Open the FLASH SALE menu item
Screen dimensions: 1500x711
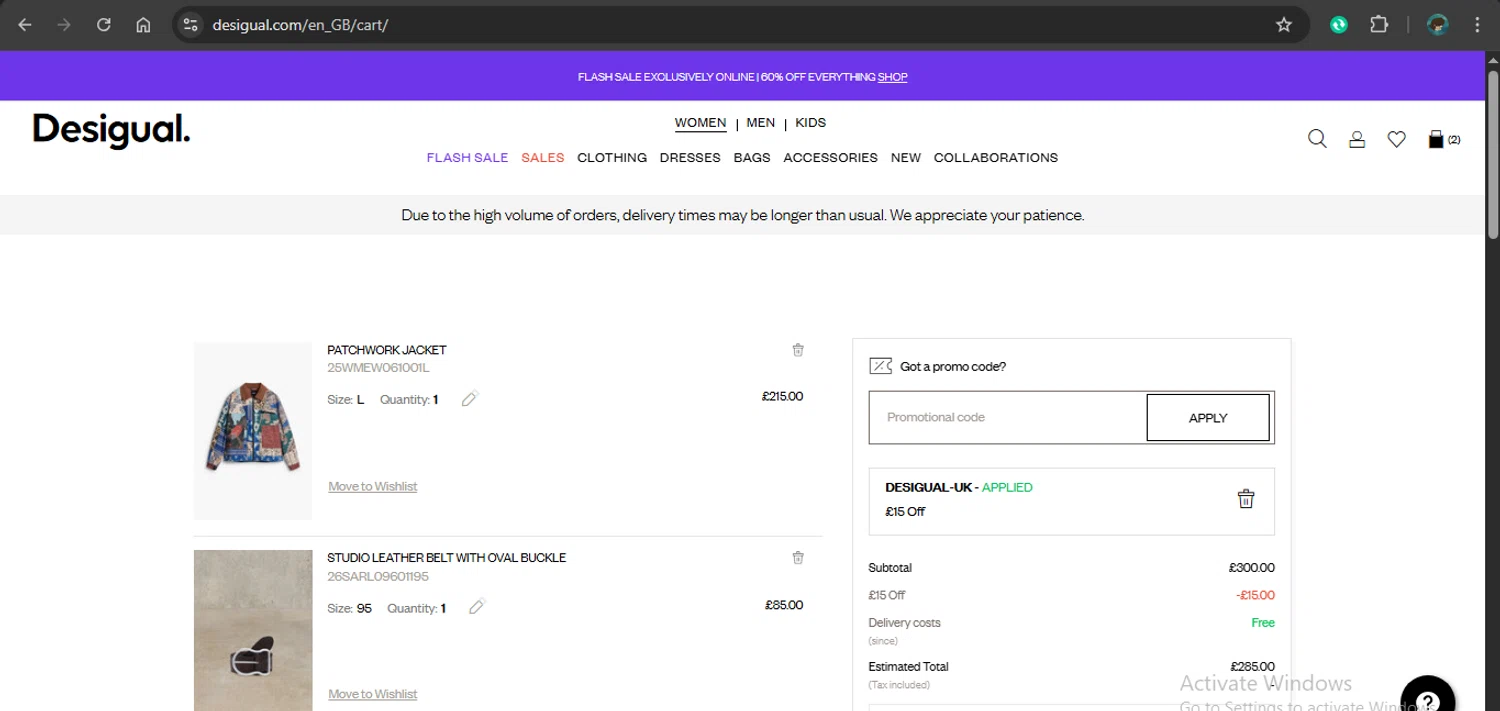click(x=467, y=158)
